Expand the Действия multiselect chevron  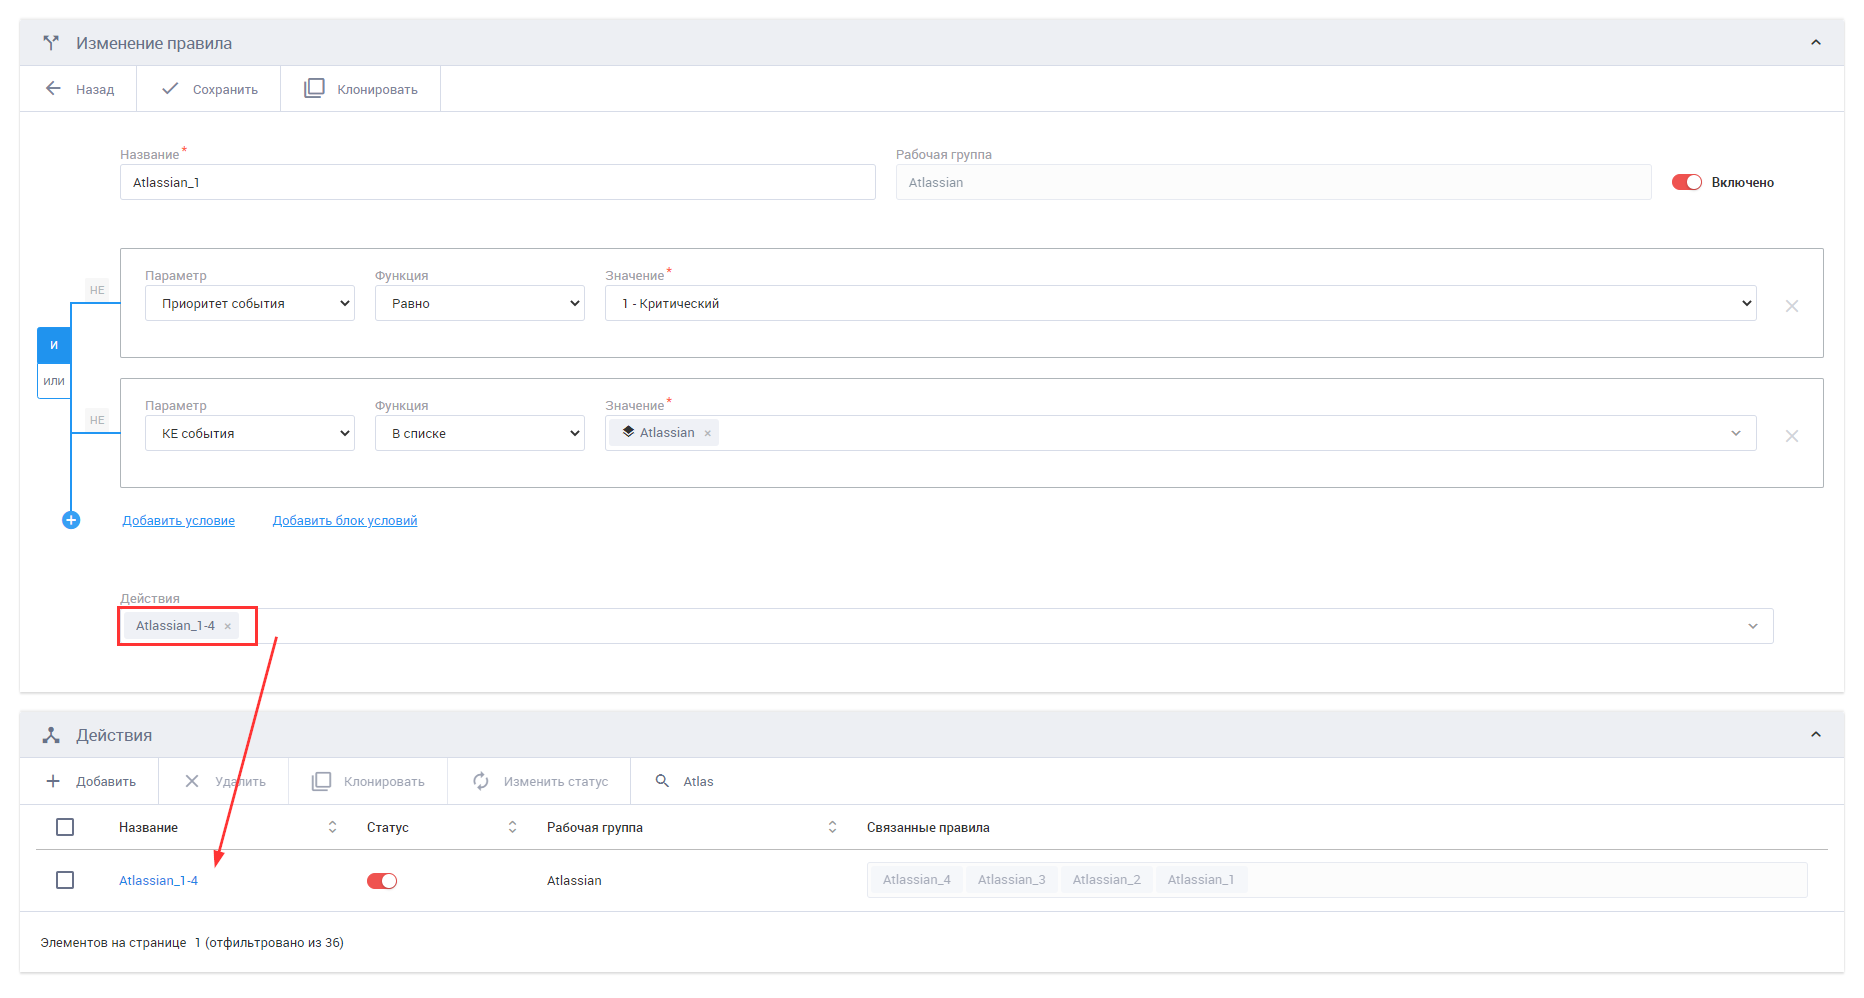(x=1753, y=626)
